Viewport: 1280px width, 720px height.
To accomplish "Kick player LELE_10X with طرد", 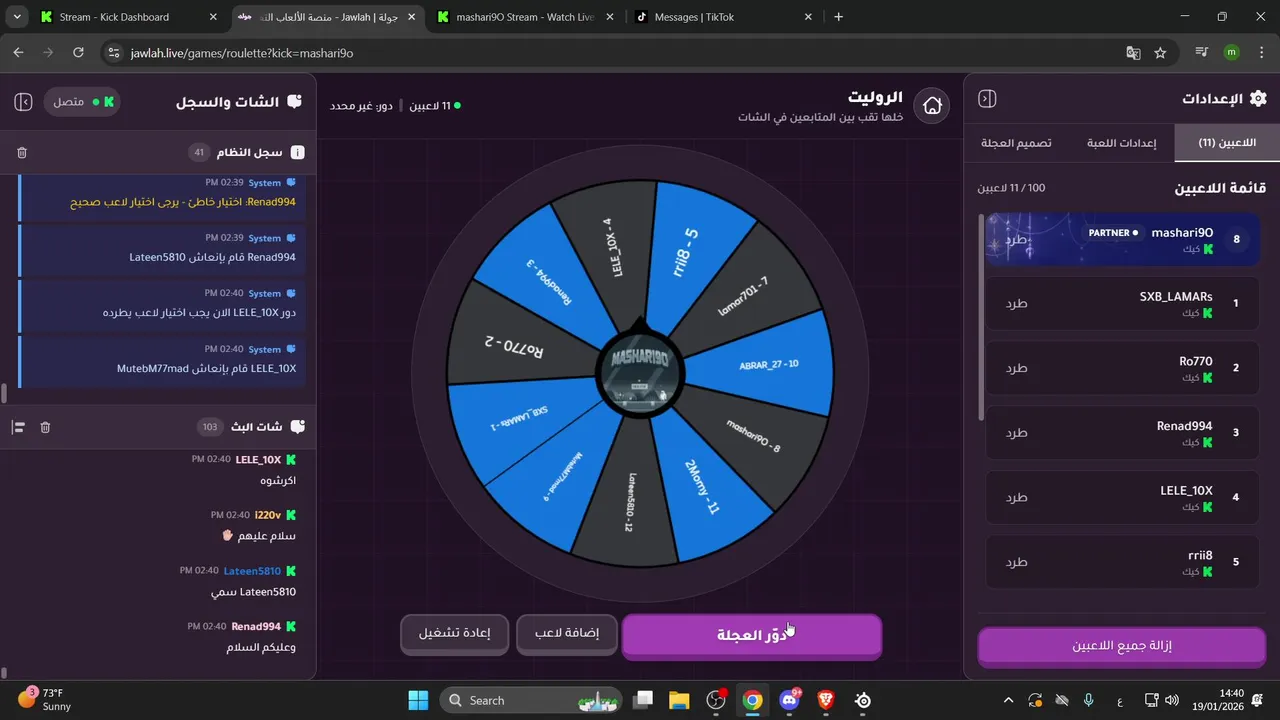I will (x=1016, y=497).
